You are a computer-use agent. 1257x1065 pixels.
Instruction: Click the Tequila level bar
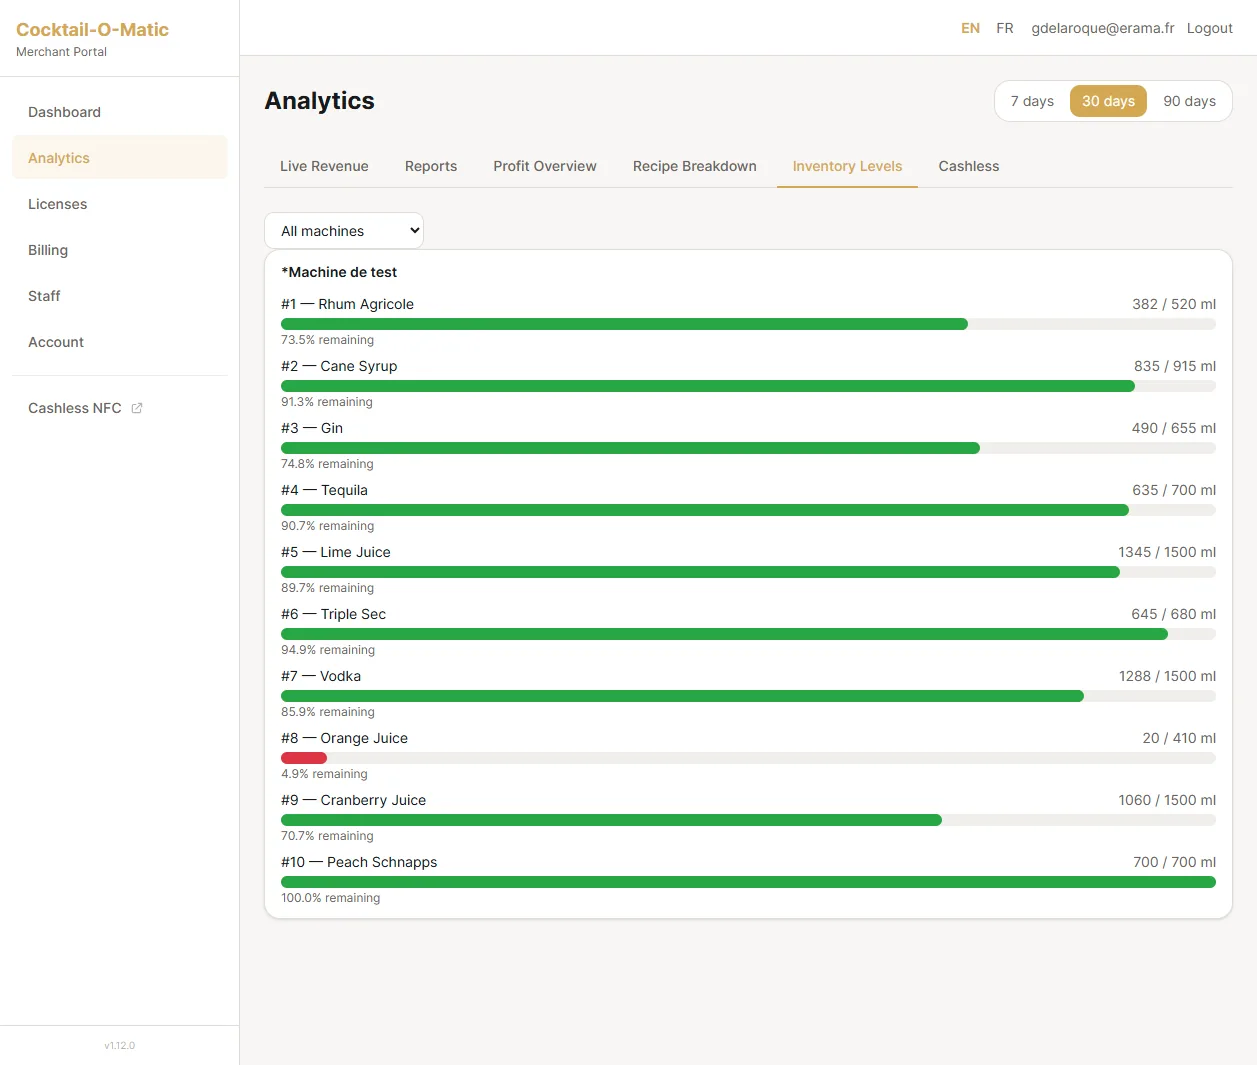point(748,510)
